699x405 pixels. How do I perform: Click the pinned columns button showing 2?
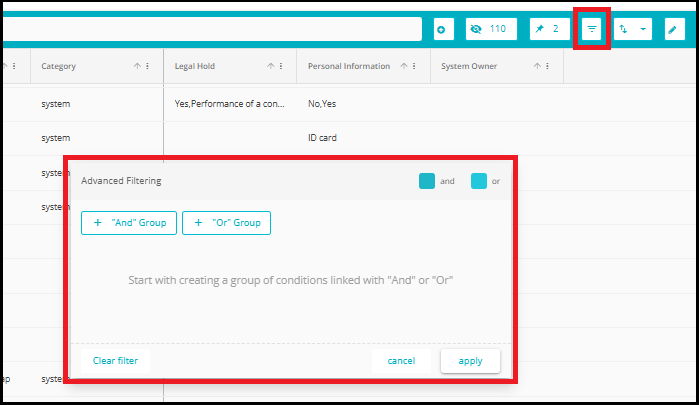pyautogui.click(x=546, y=29)
